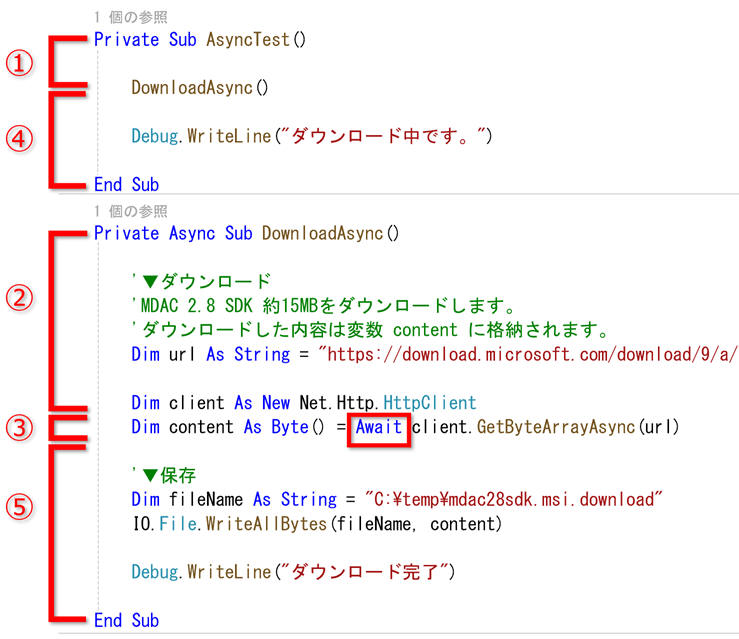739x639 pixels.
Task: Open the '1 個の参照' CodeLens above DownloadAsync
Action: [131, 211]
